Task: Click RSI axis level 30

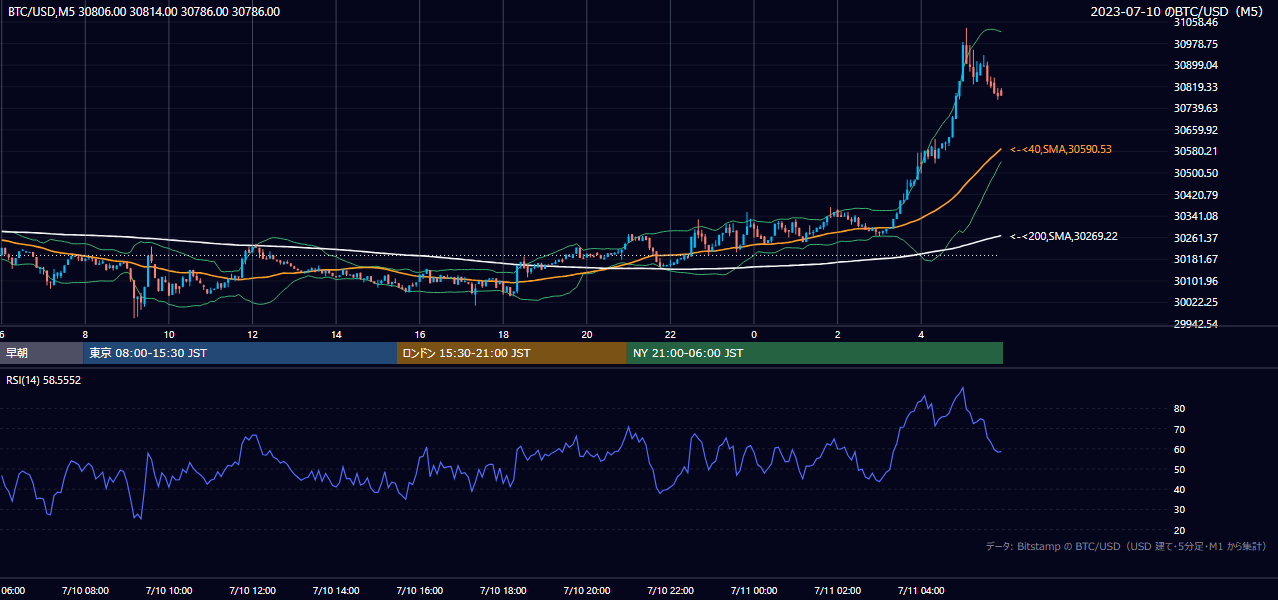Action: tap(1180, 510)
